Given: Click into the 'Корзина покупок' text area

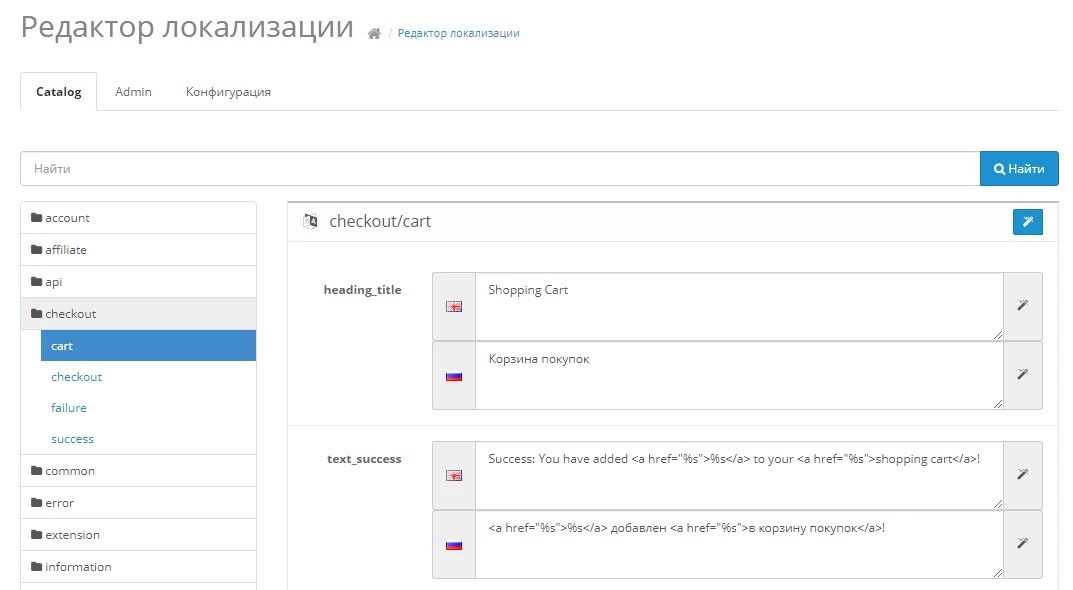Looking at the screenshot, I should click(739, 375).
